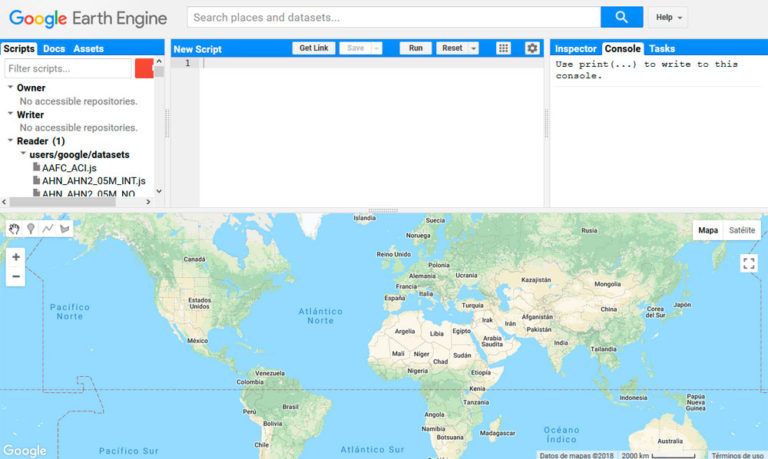Screen dimensions: 768x459
Task: Switch to the Assets tab
Action: (88, 48)
